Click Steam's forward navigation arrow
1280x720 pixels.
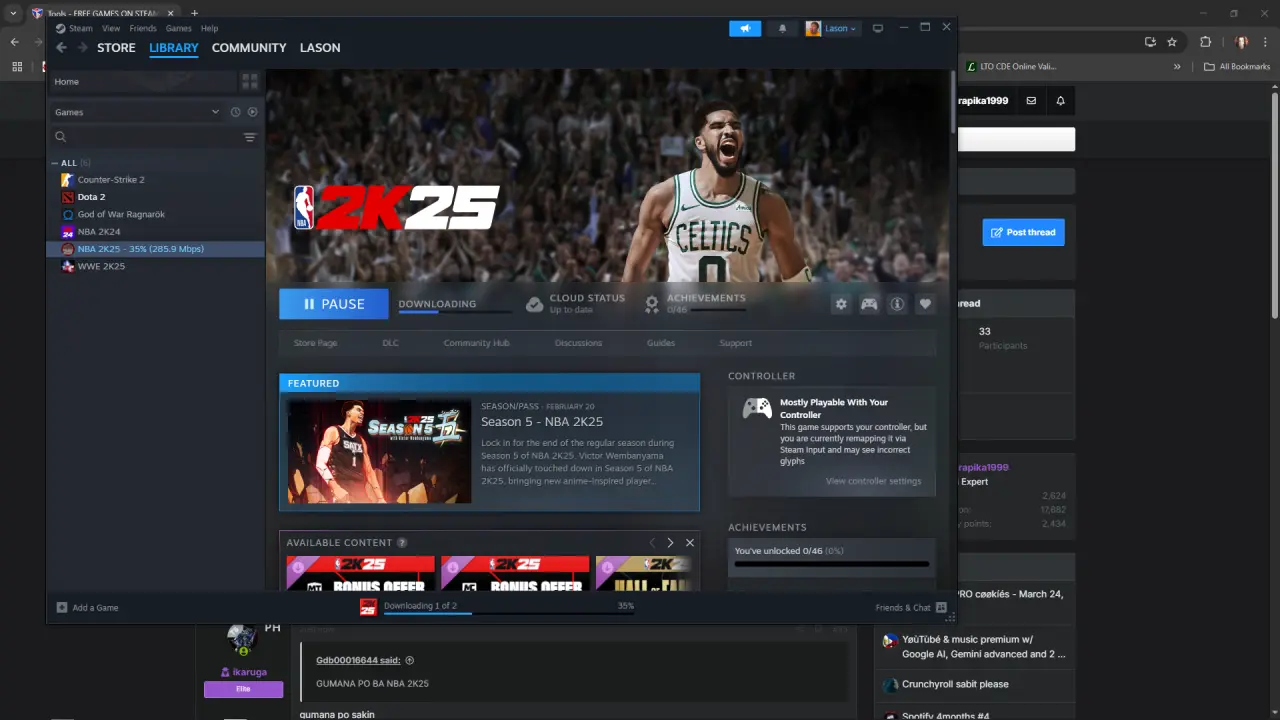point(82,48)
